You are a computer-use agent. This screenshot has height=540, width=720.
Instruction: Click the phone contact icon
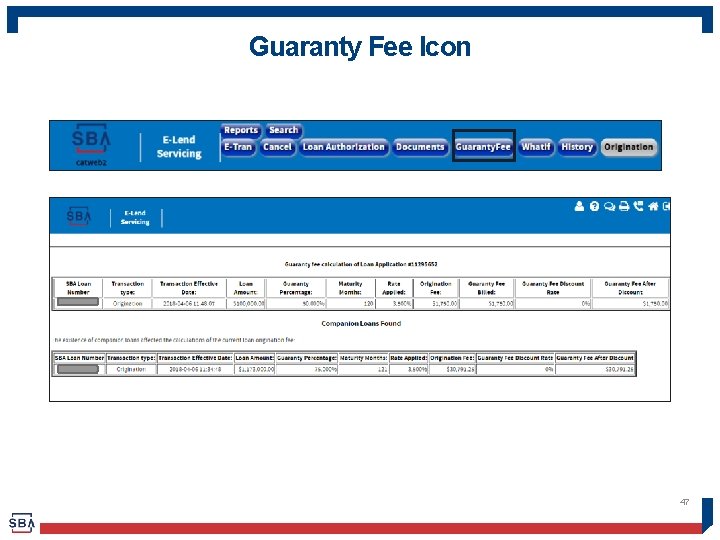coord(638,206)
